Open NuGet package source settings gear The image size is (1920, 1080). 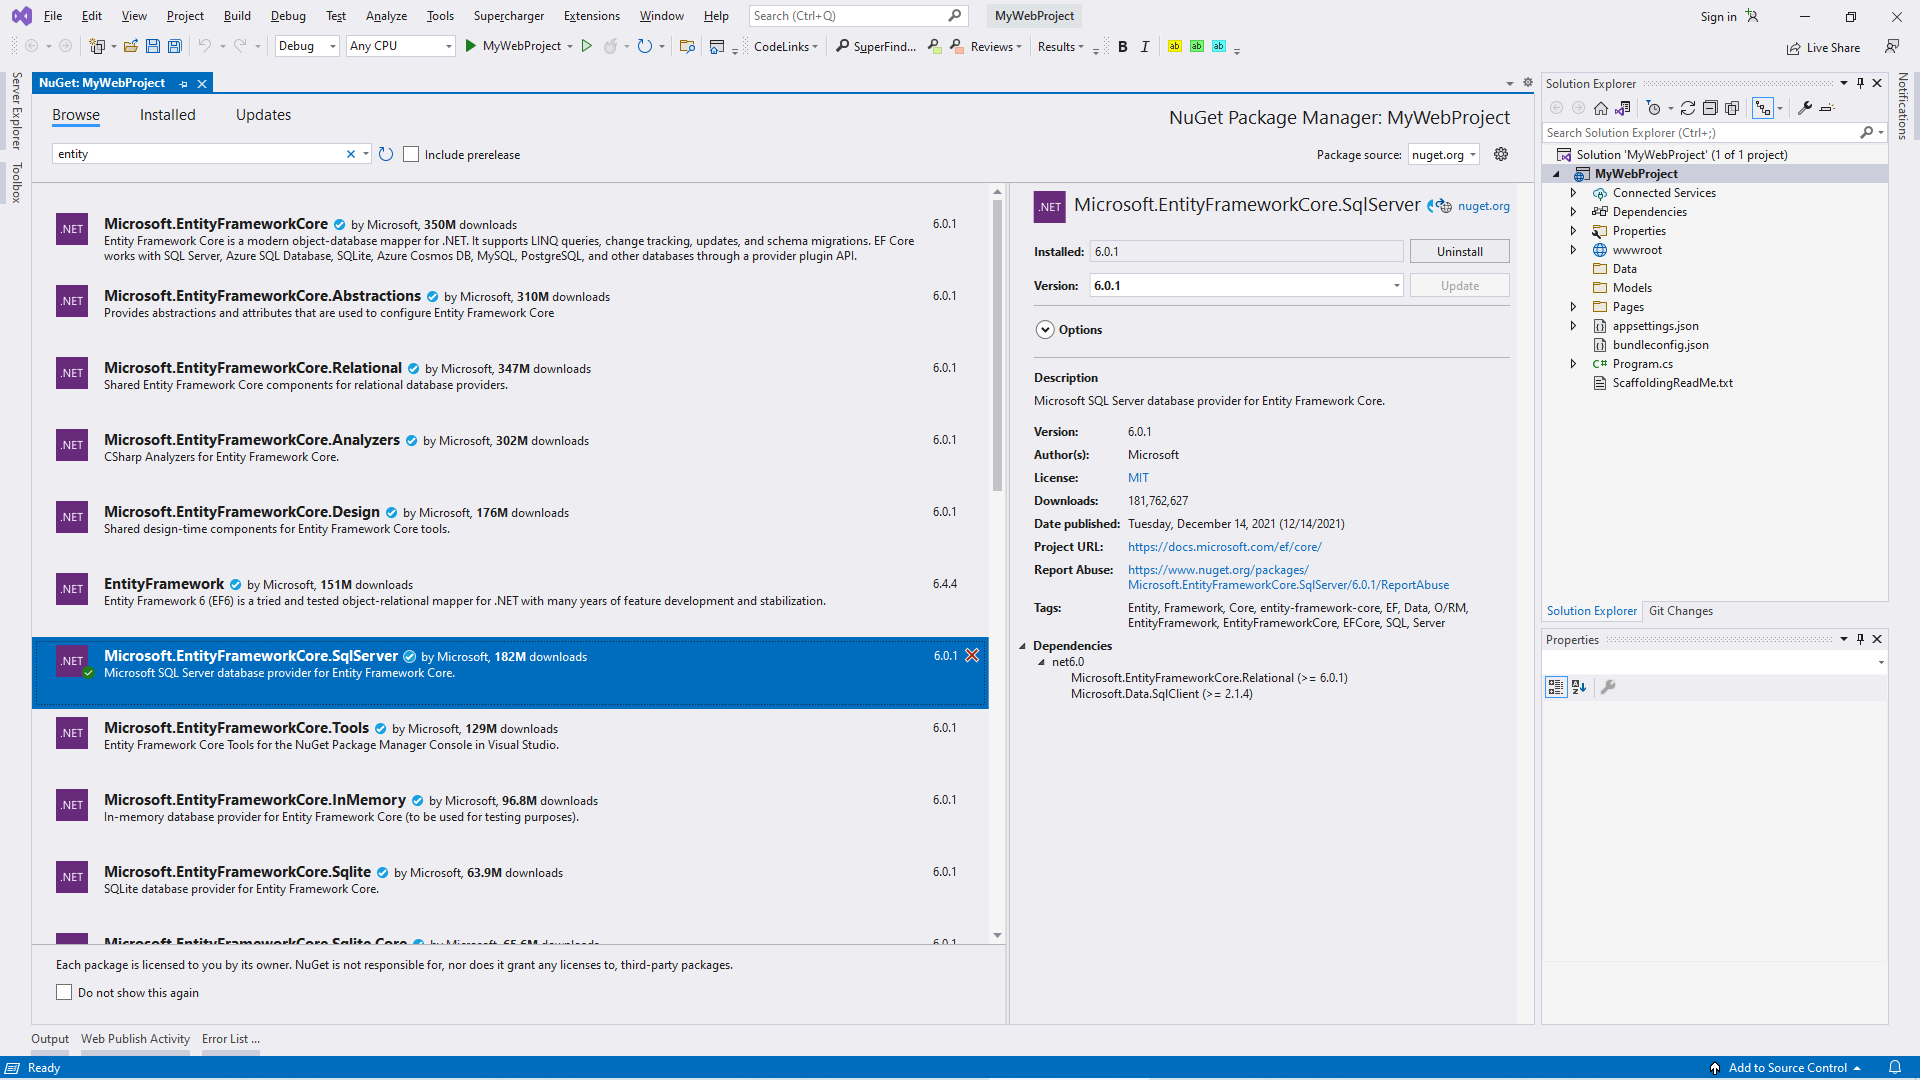tap(1501, 154)
